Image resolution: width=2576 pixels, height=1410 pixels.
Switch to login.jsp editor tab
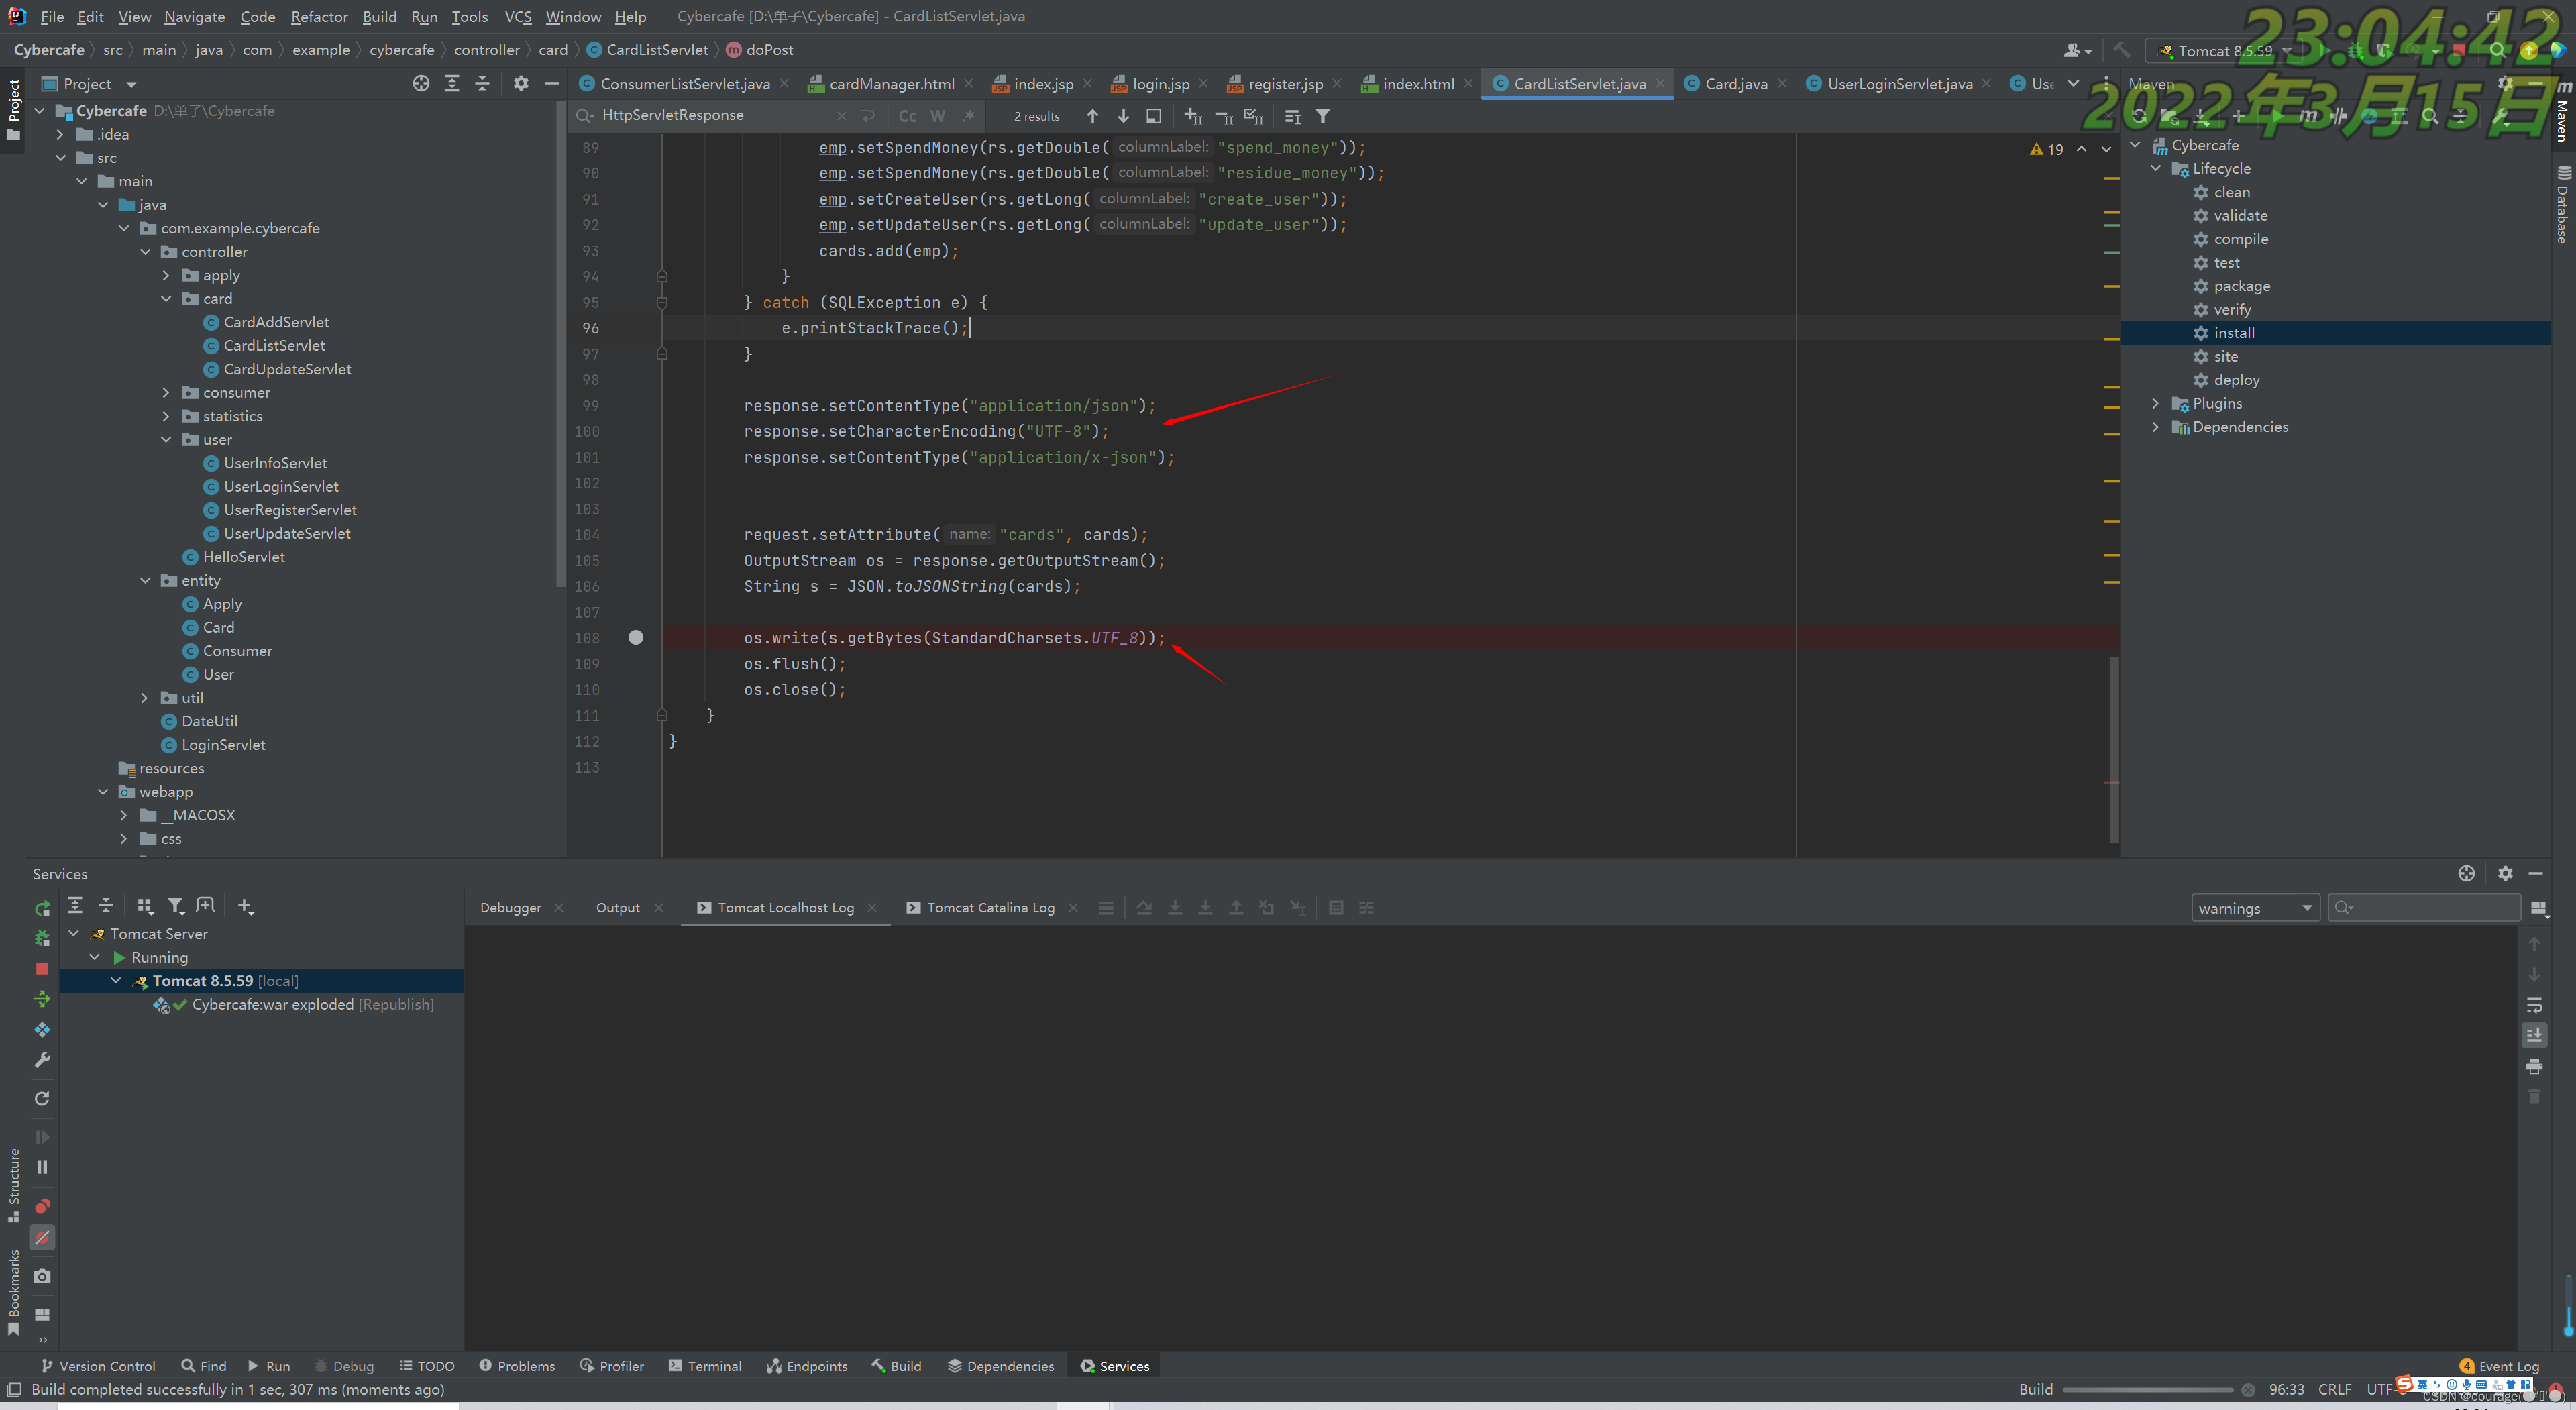pos(1160,84)
